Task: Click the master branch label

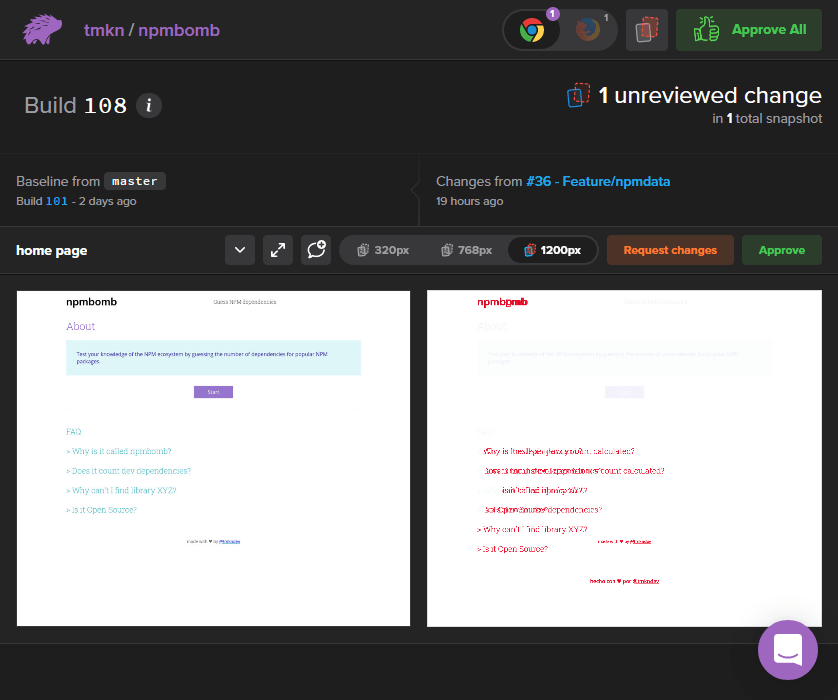Action: pyautogui.click(x=135, y=181)
